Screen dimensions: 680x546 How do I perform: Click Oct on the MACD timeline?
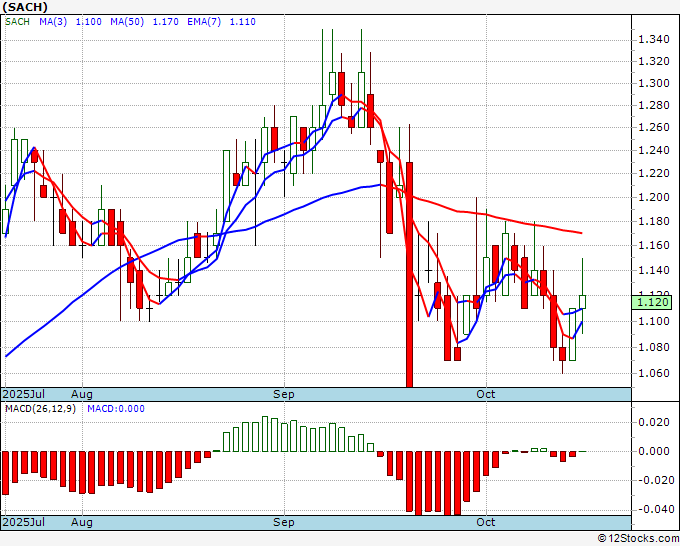(486, 522)
